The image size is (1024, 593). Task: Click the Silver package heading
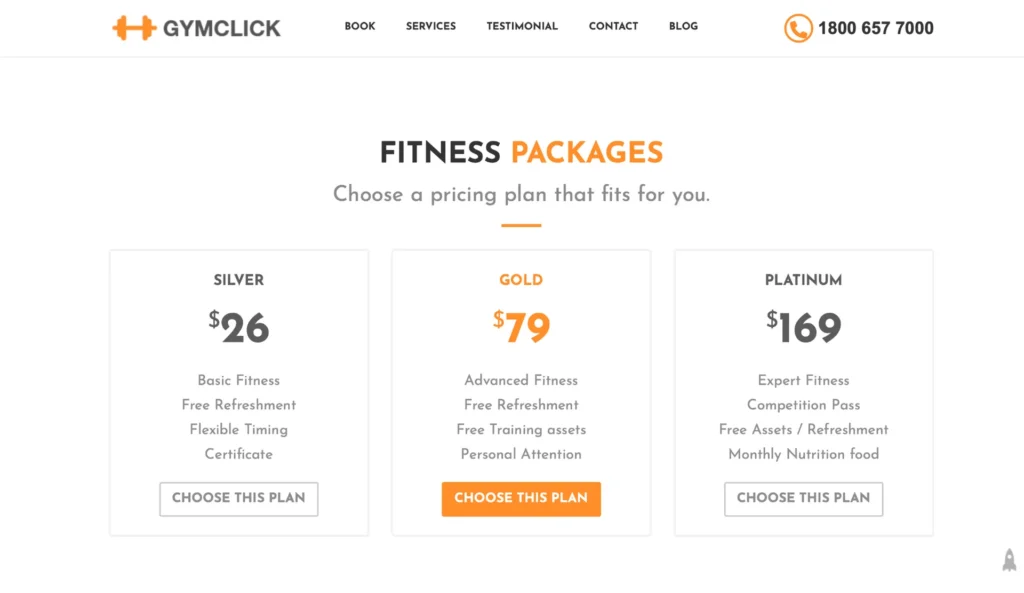pyautogui.click(x=238, y=280)
